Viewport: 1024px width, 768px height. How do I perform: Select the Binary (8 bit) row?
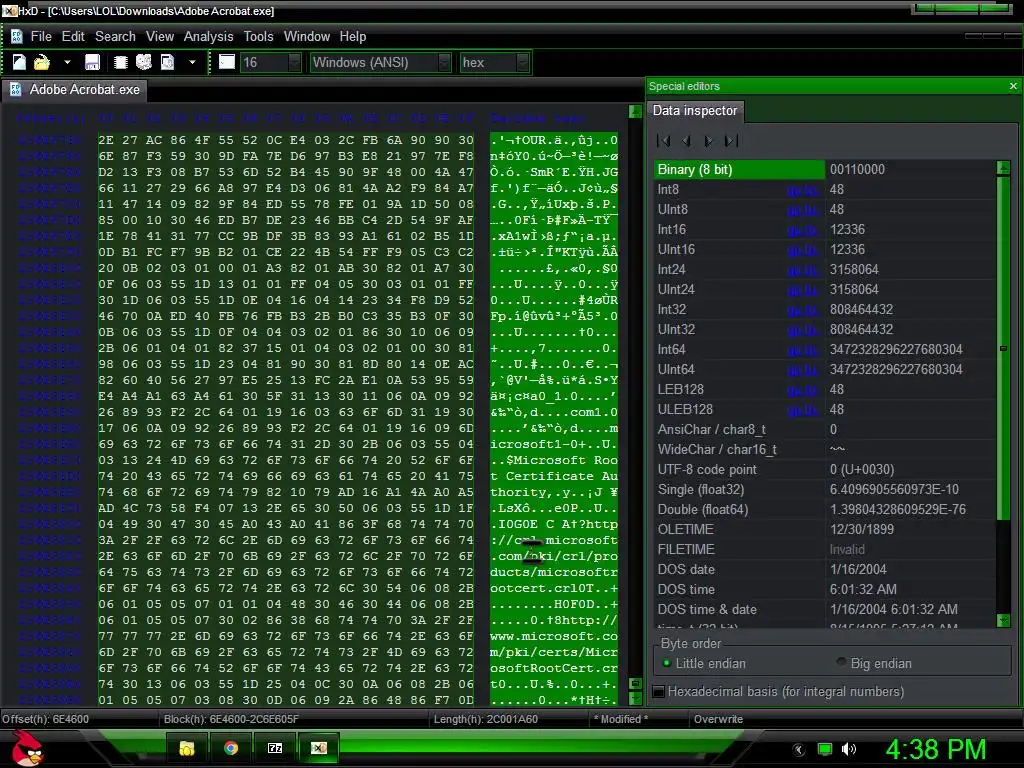click(x=824, y=170)
